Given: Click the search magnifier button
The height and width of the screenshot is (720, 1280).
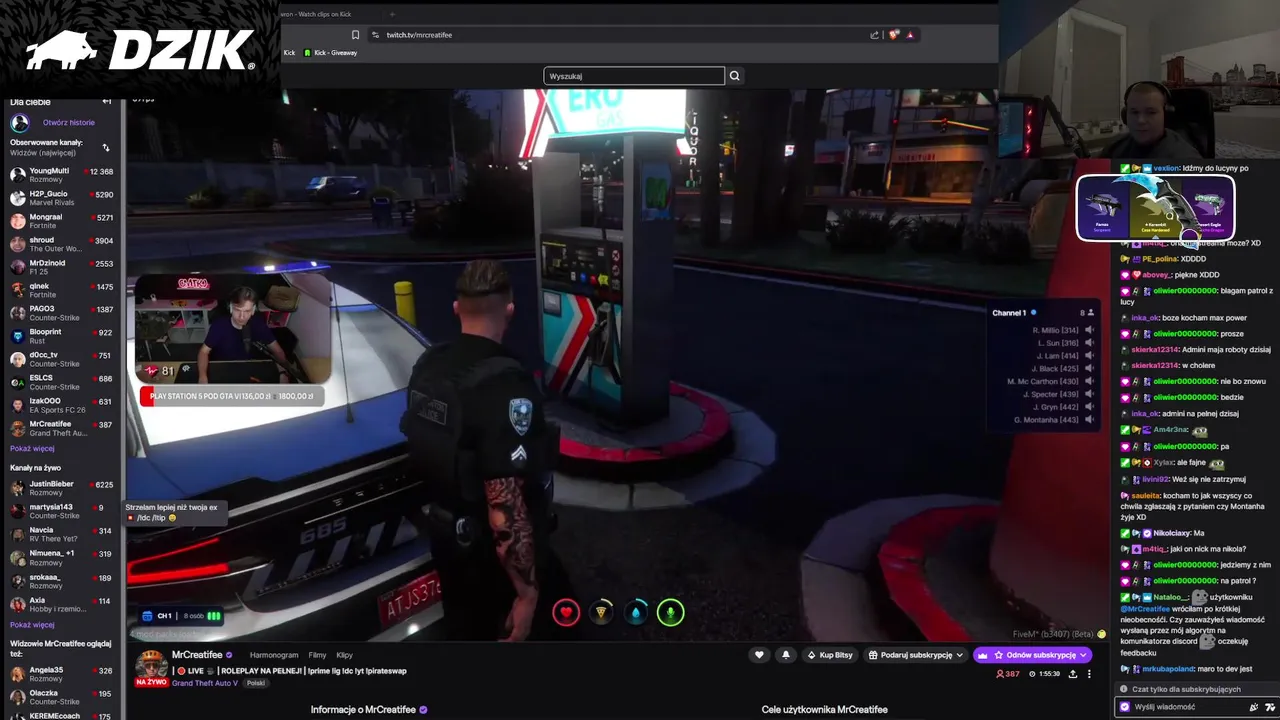Looking at the screenshot, I should click(x=735, y=76).
